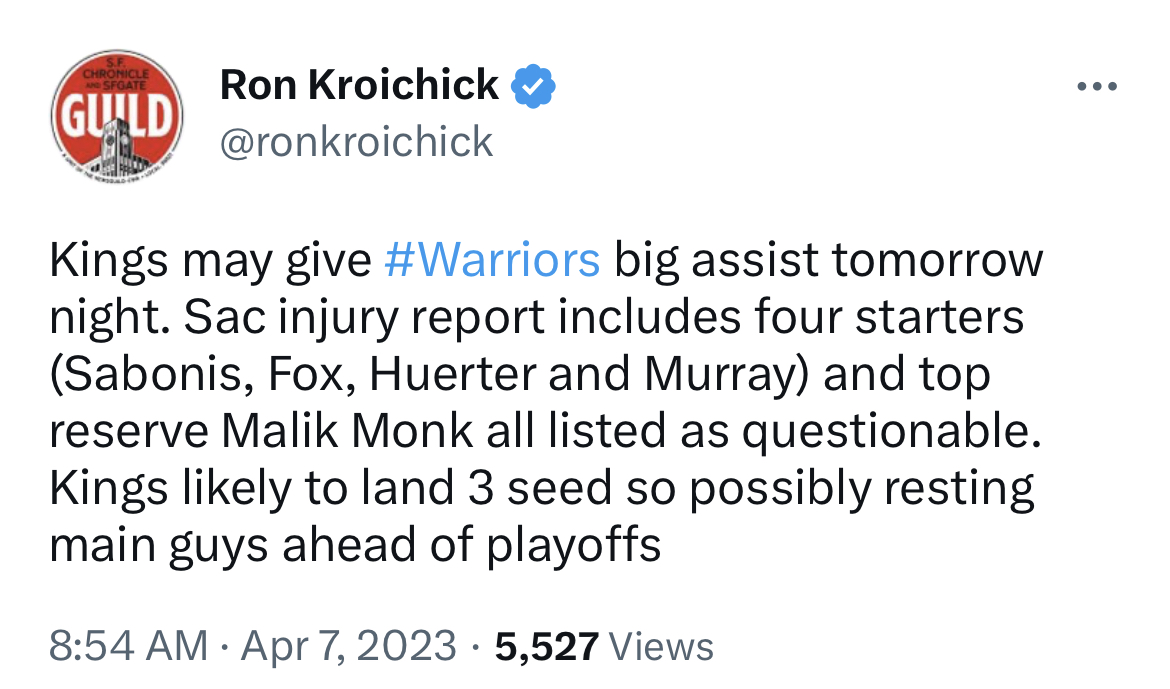Viewport: 1170px width, 689px height.
Task: Click the 8:54 AM timestamp
Action: click(x=128, y=646)
